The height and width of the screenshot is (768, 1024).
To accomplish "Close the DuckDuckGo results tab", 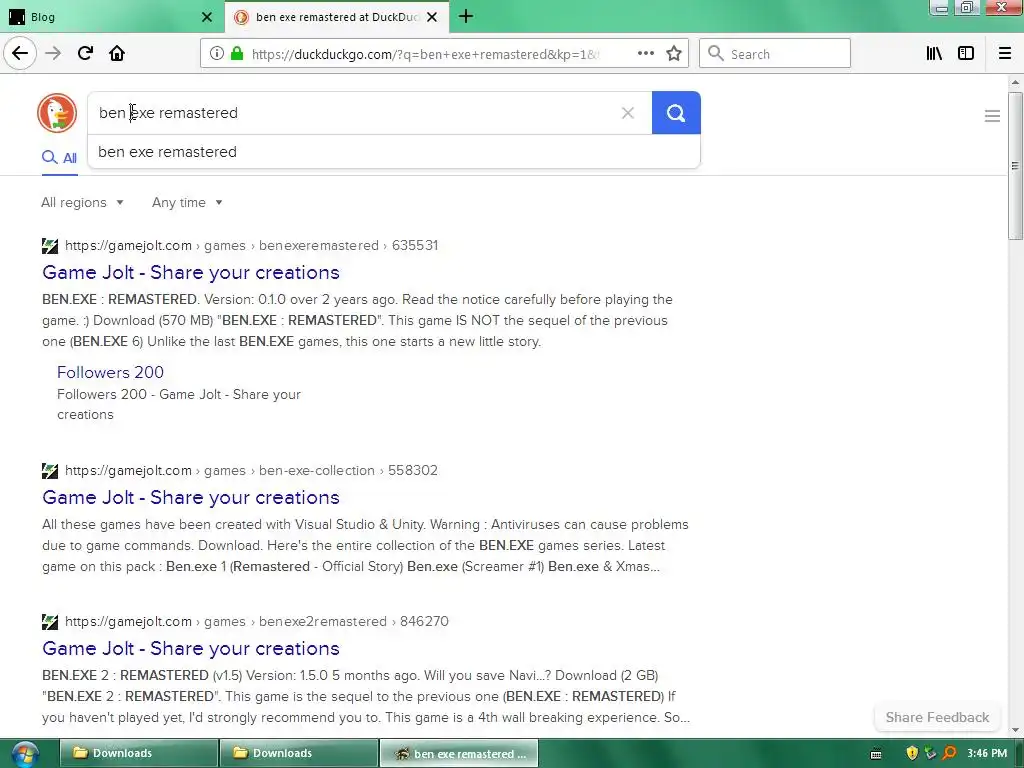I will coord(432,17).
